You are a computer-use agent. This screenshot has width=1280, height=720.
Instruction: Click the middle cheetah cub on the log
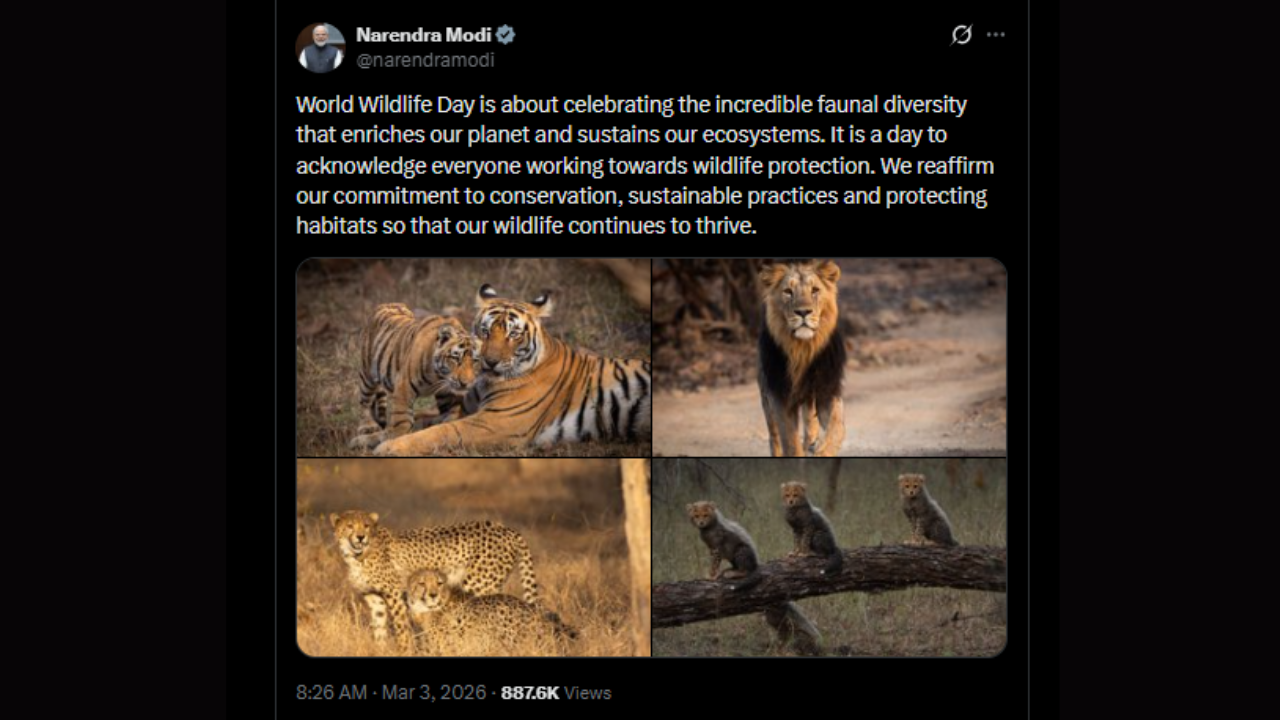808,522
